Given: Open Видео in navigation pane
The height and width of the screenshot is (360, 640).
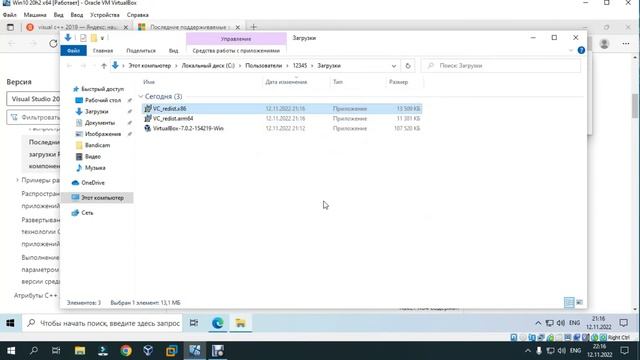Looking at the screenshot, I should (93, 156).
